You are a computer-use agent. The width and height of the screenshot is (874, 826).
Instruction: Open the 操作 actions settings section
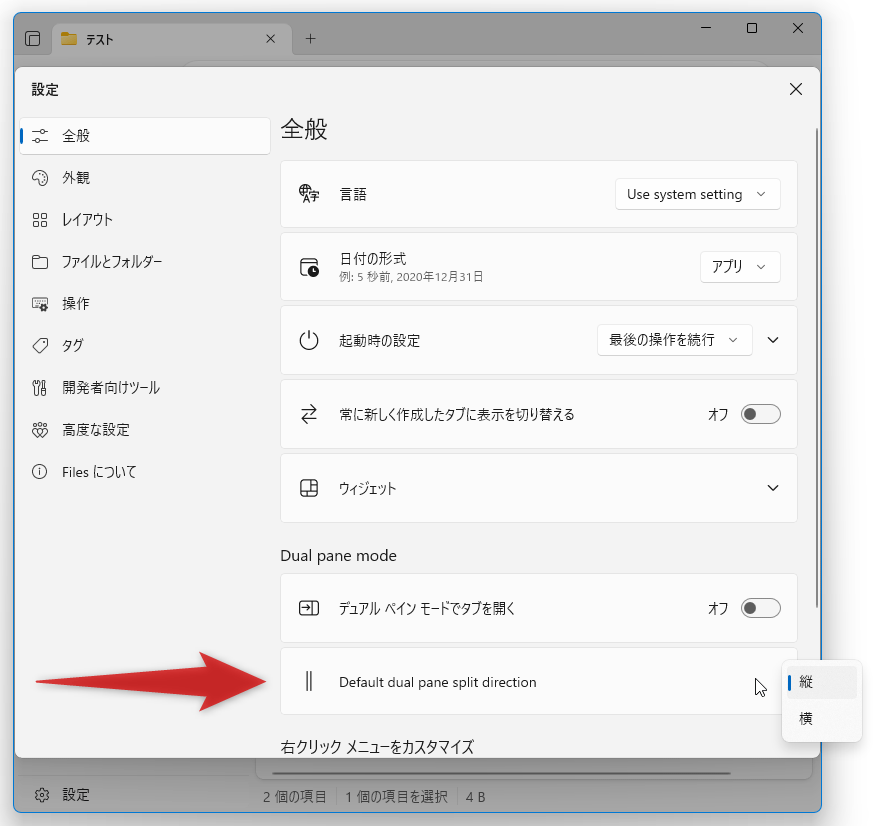[x=145, y=304]
